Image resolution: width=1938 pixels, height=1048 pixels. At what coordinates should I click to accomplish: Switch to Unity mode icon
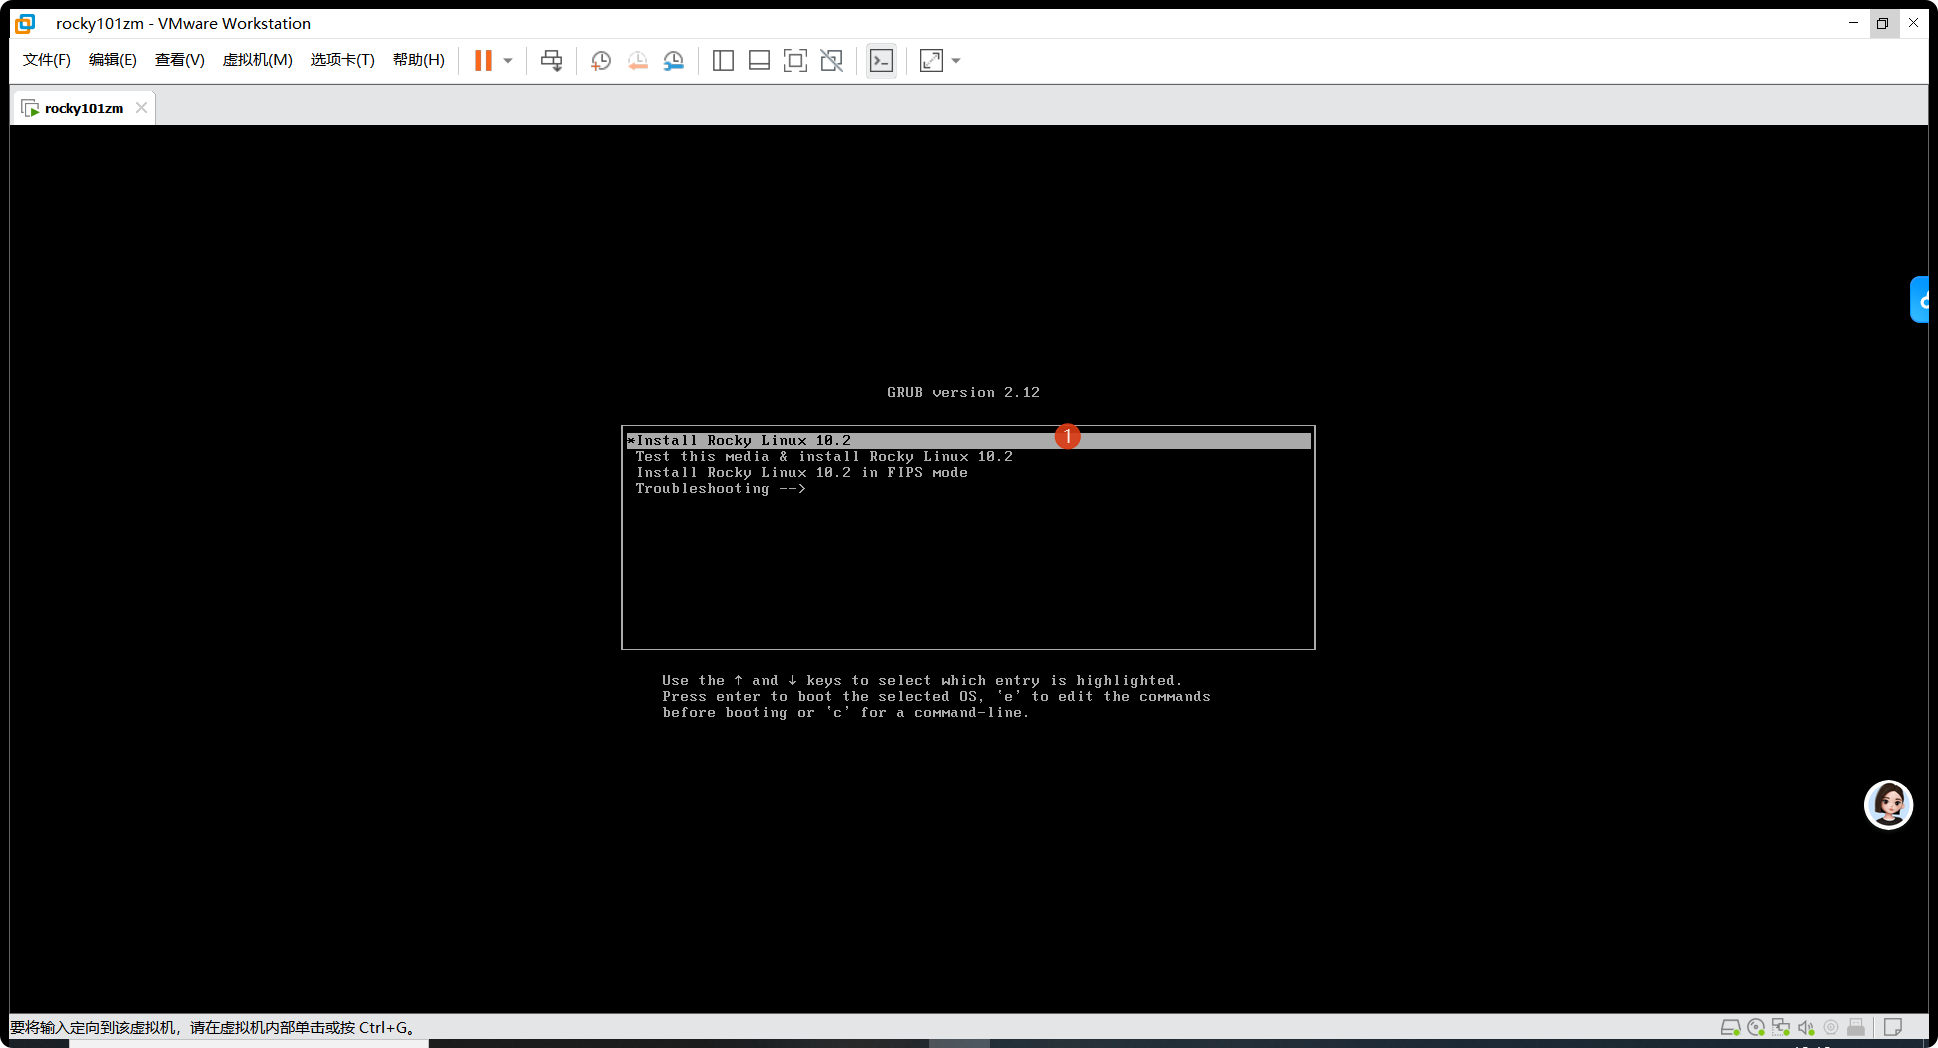(831, 61)
